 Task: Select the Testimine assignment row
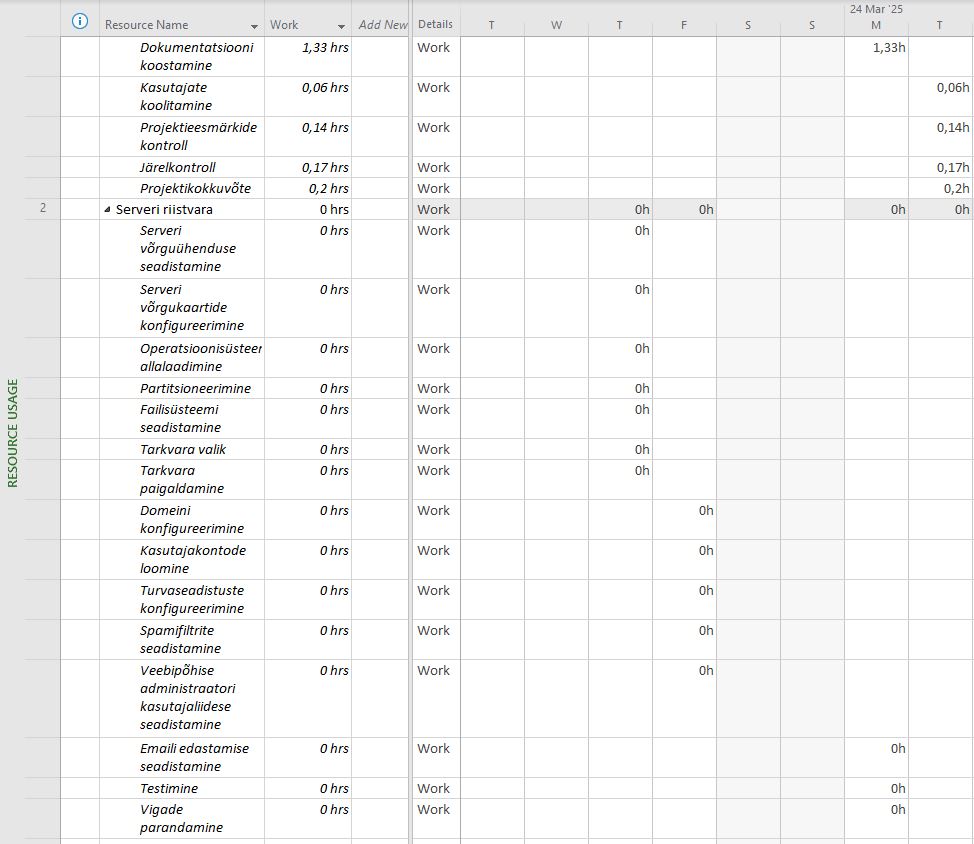click(x=168, y=788)
